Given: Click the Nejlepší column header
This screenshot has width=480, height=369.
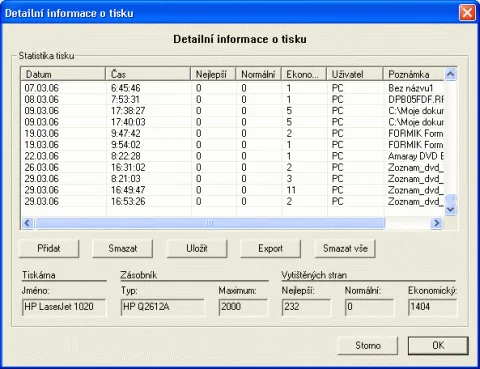Looking at the screenshot, I should 213,74.
